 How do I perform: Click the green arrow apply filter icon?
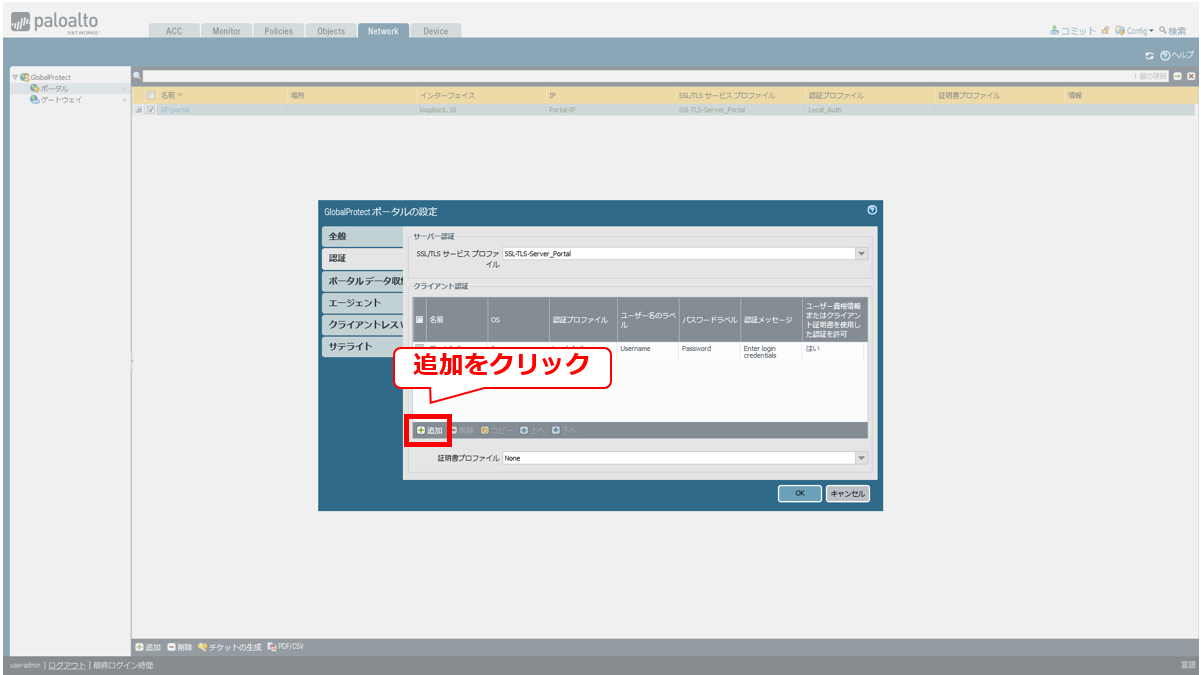pyautogui.click(x=1178, y=76)
